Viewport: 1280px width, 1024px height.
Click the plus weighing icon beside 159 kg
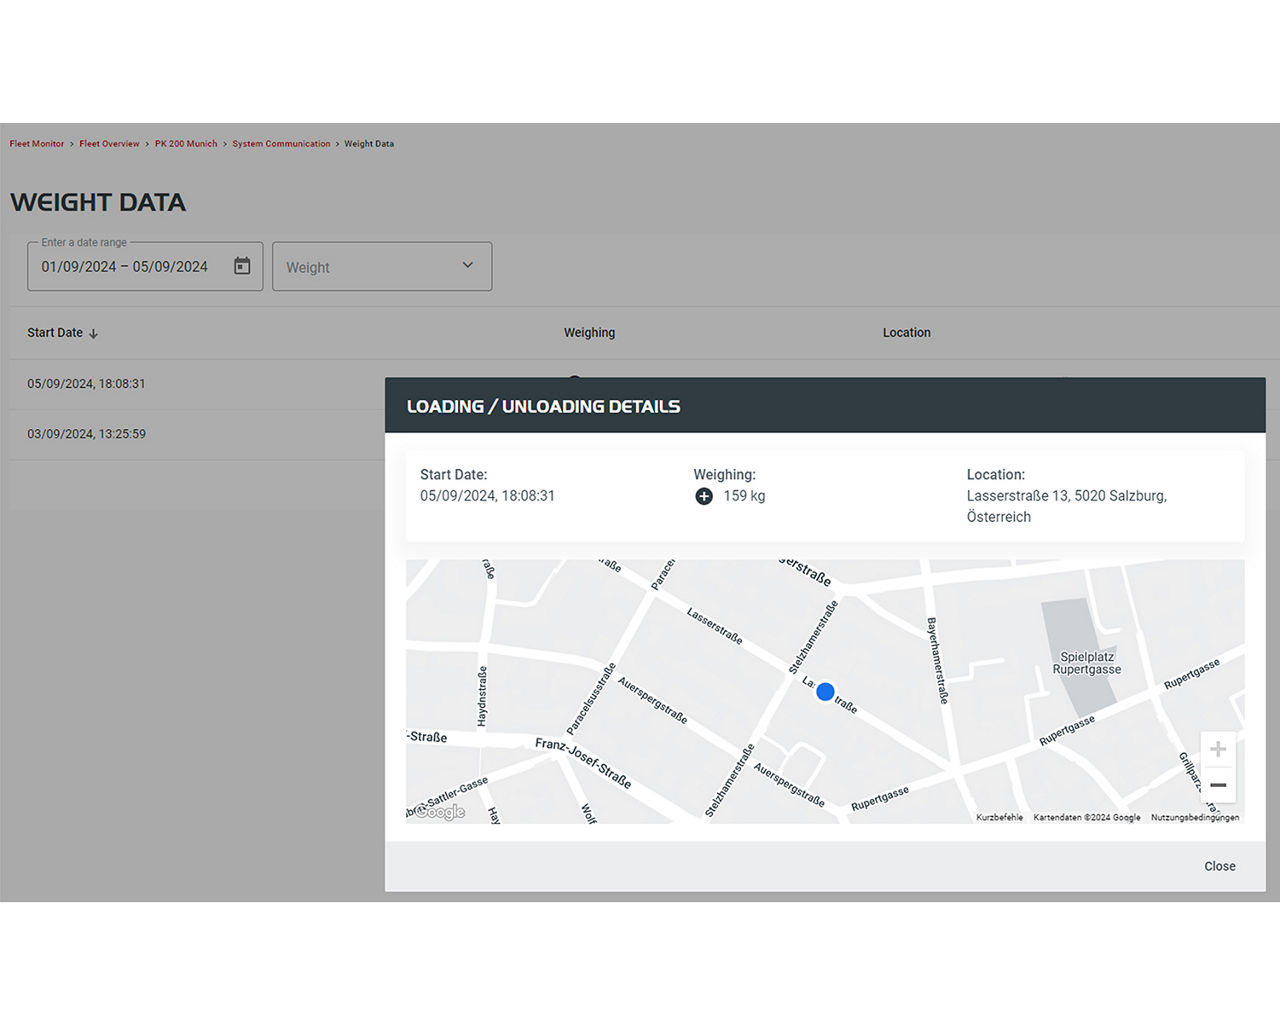pos(704,497)
